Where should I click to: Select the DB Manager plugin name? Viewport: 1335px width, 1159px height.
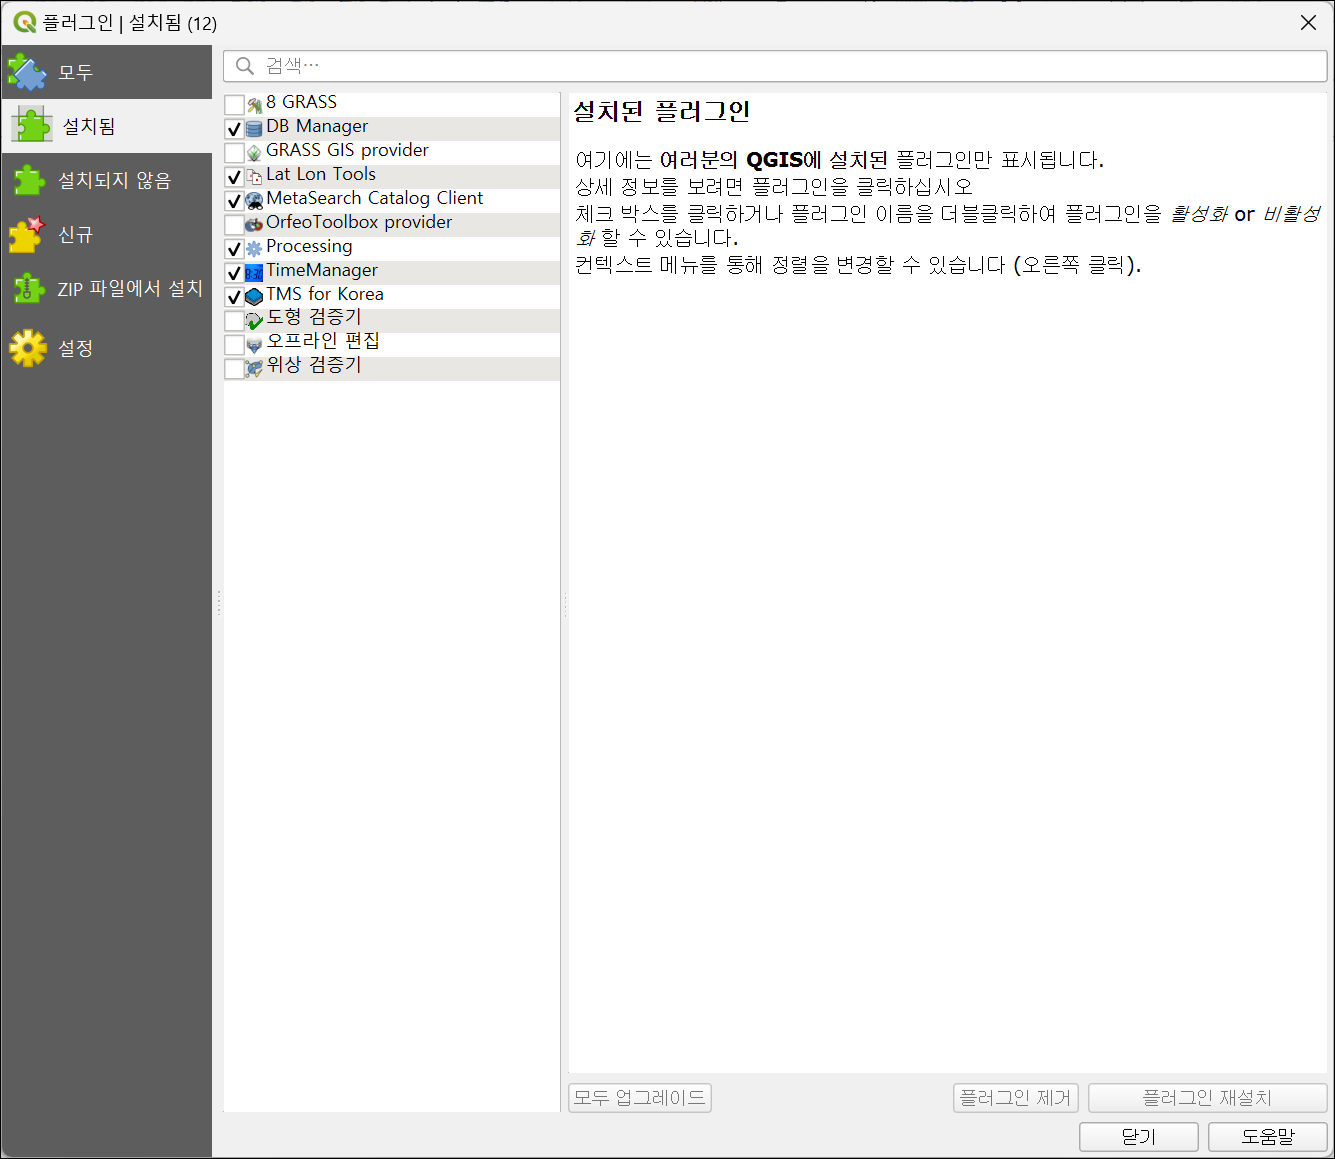coord(317,126)
